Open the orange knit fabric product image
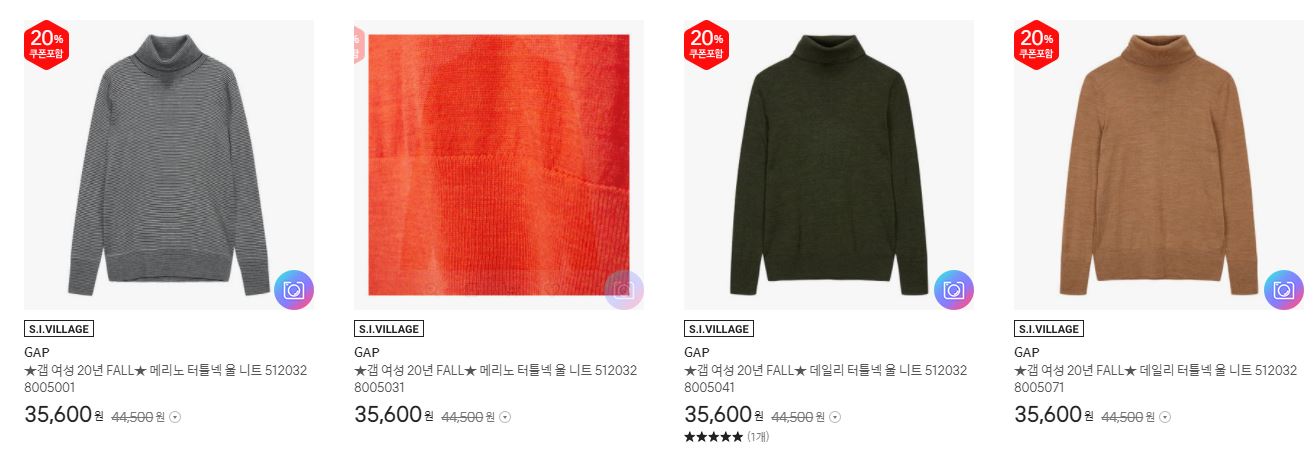 click(x=499, y=165)
